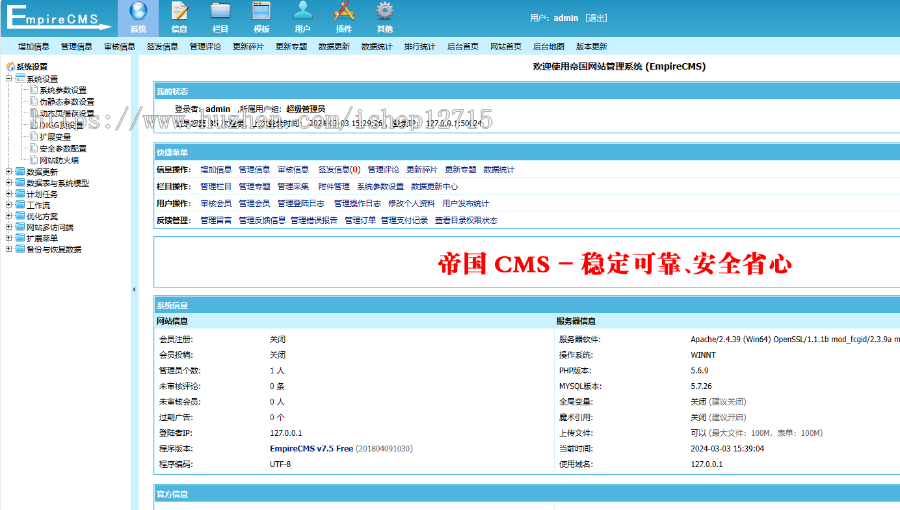Expand the 备份与恢复数据 tree node

coord(9,249)
